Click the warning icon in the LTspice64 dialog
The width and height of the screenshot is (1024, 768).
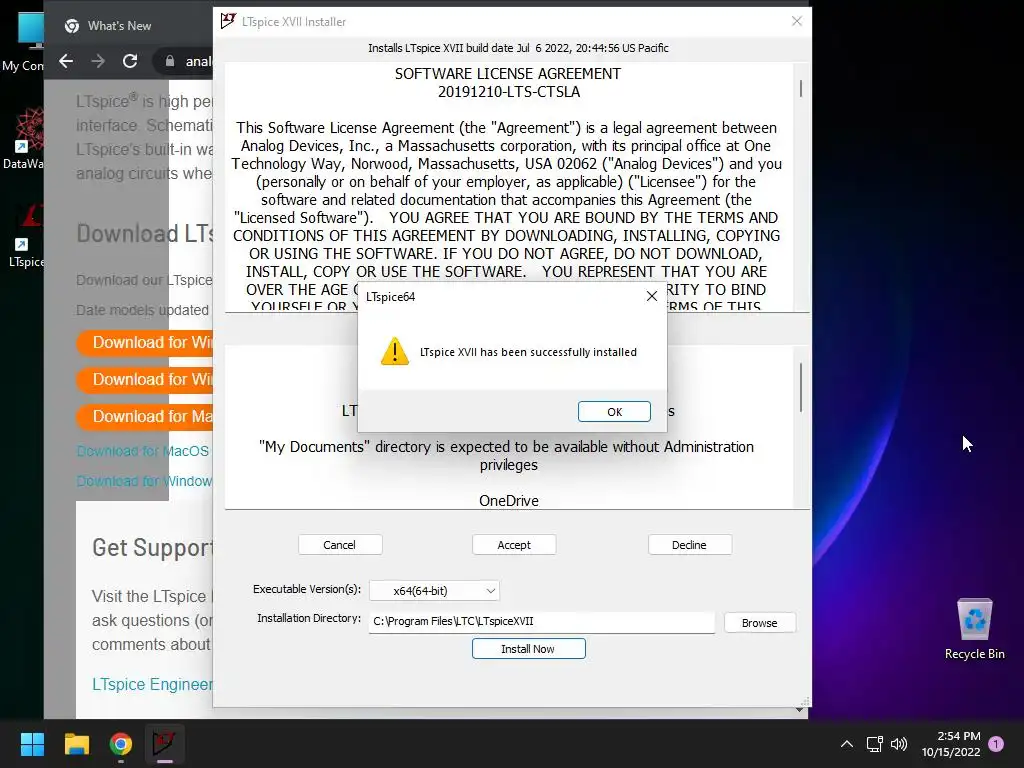point(394,351)
